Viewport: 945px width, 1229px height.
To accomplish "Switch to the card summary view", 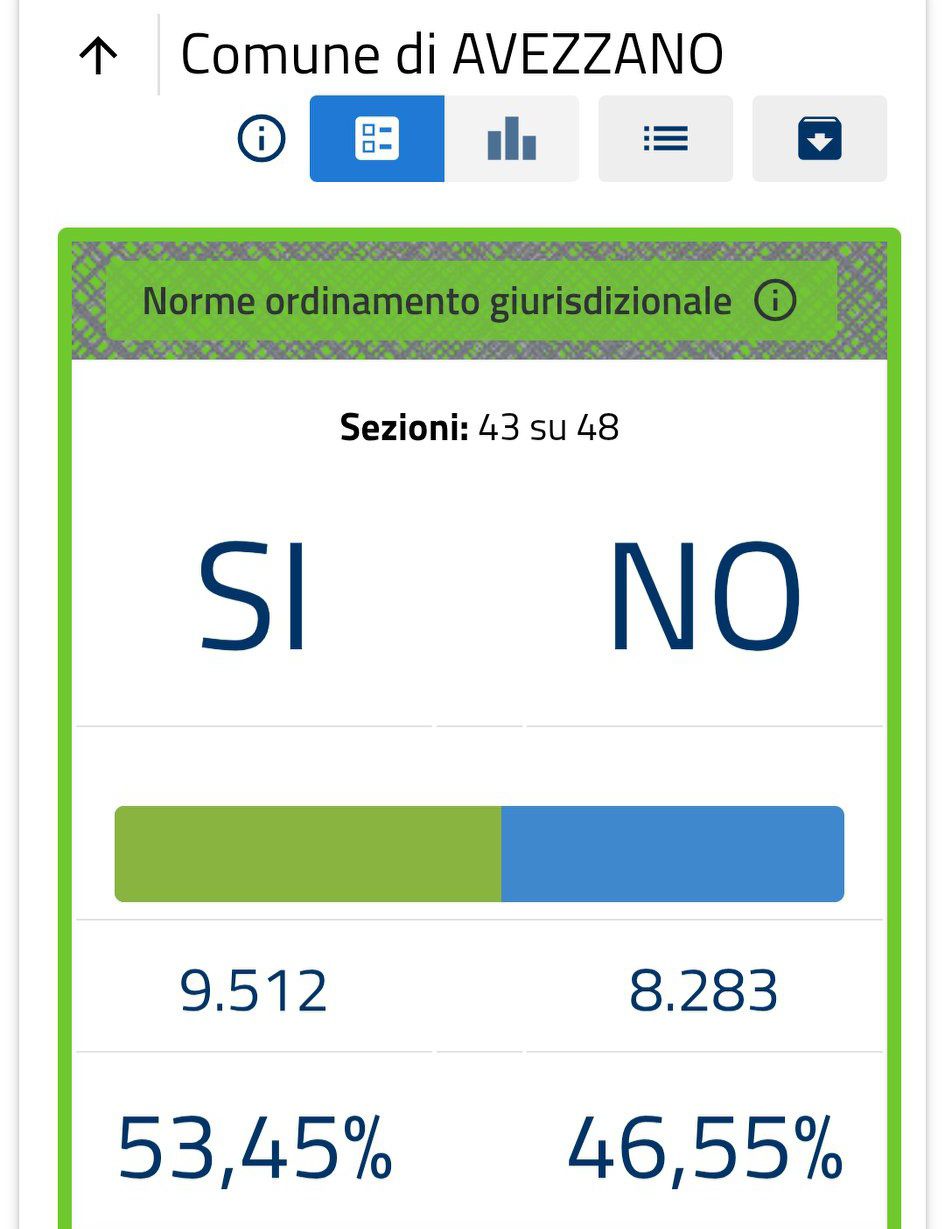I will [x=377, y=139].
